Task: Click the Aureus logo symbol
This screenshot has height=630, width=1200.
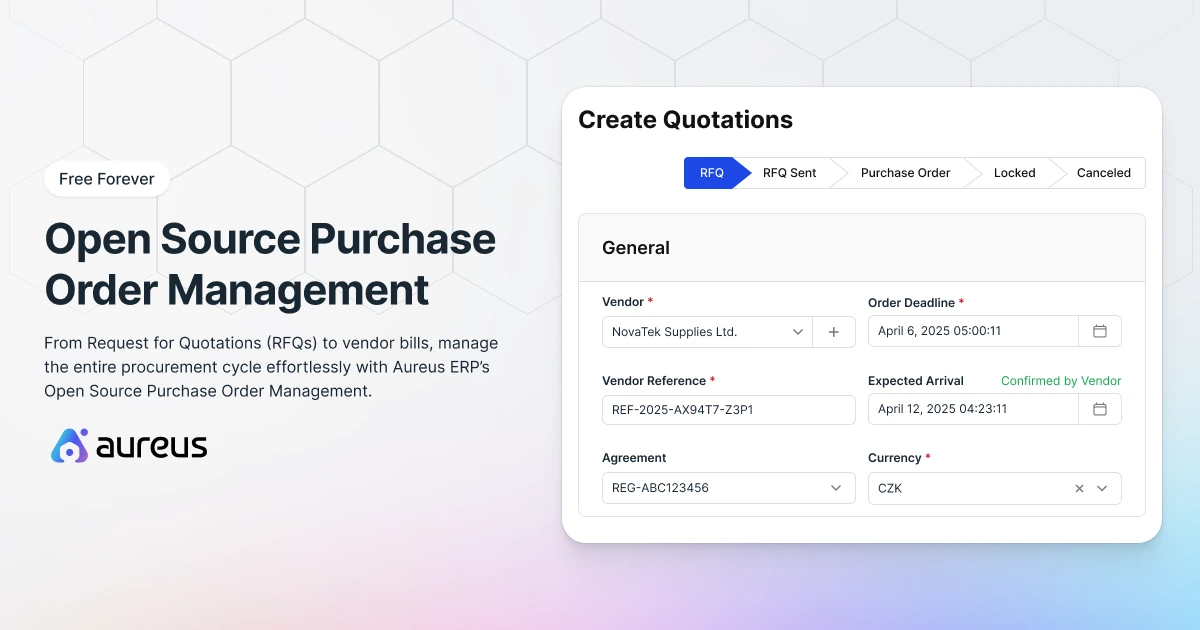Action: coord(70,446)
